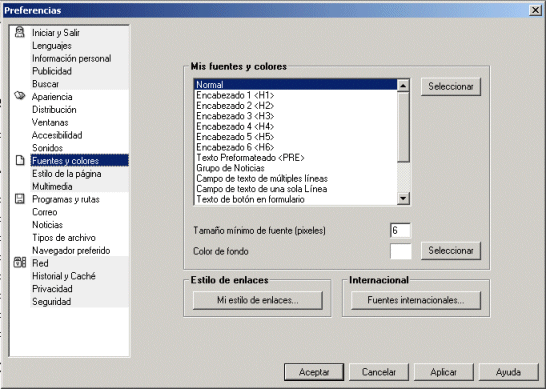Screen dimensions: 546x389
Task: Select Encabezado 4 <H4> entry
Action: (296, 126)
